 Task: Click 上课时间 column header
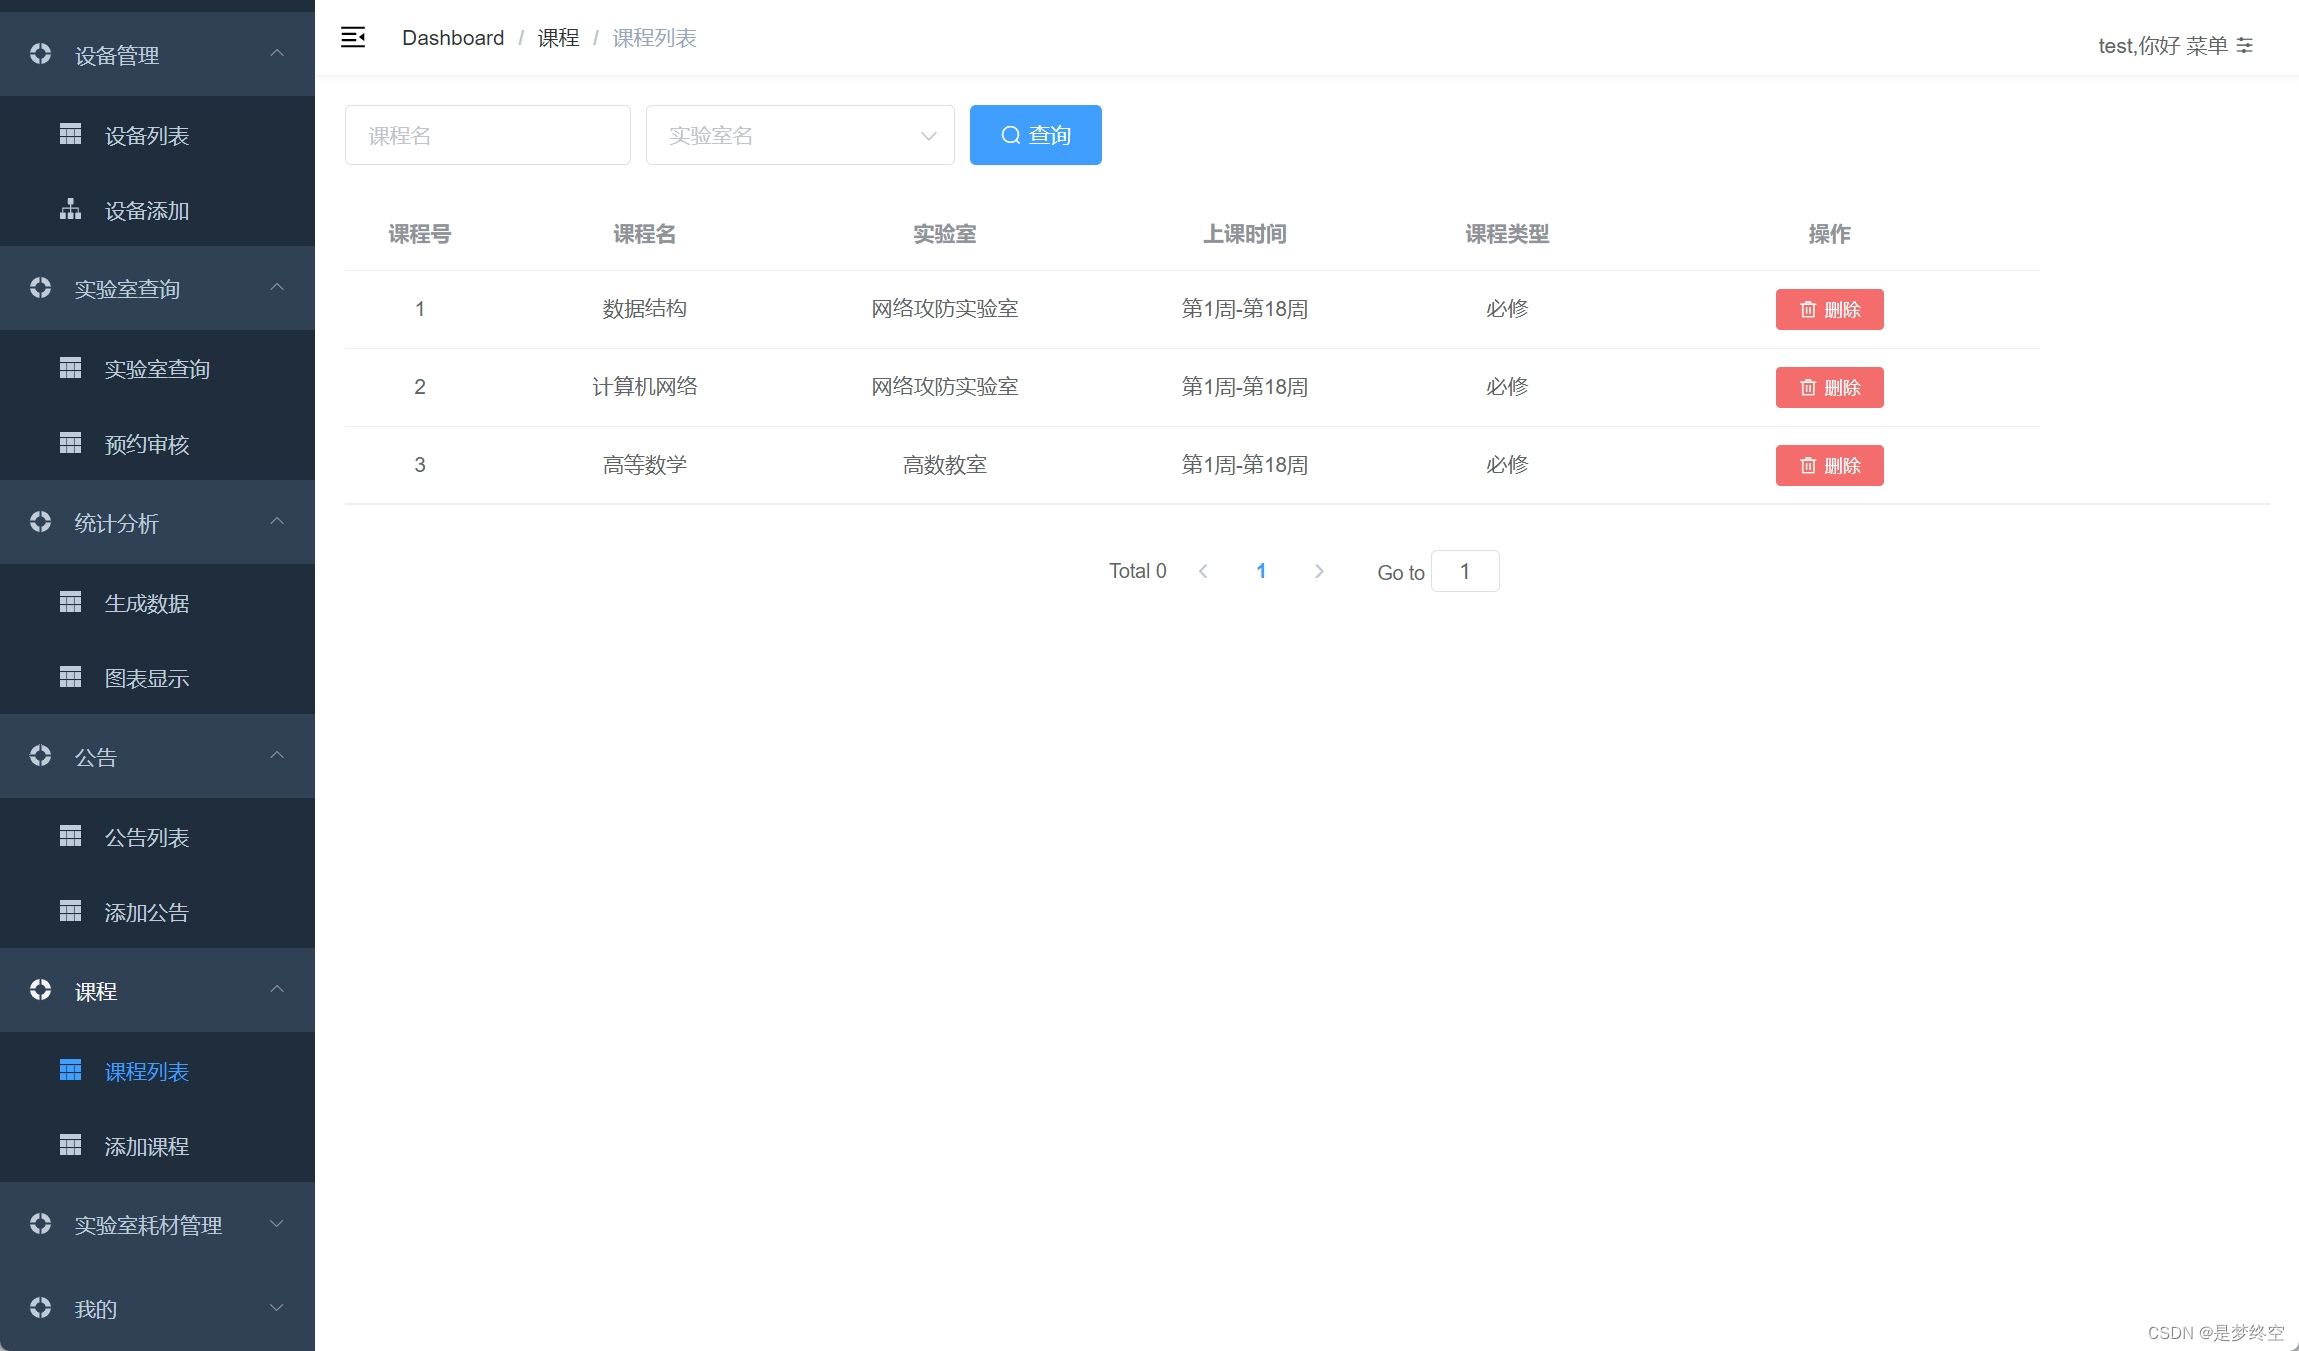point(1245,234)
